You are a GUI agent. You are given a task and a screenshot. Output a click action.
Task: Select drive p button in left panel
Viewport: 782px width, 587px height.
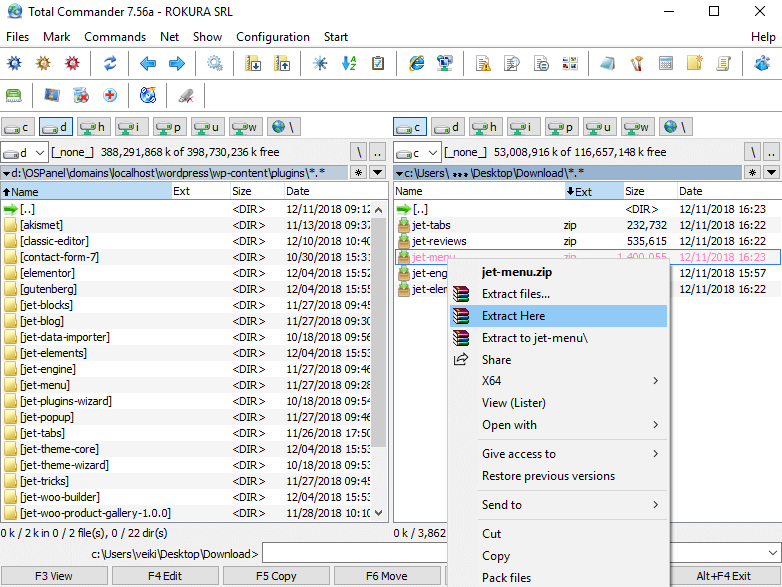170,127
